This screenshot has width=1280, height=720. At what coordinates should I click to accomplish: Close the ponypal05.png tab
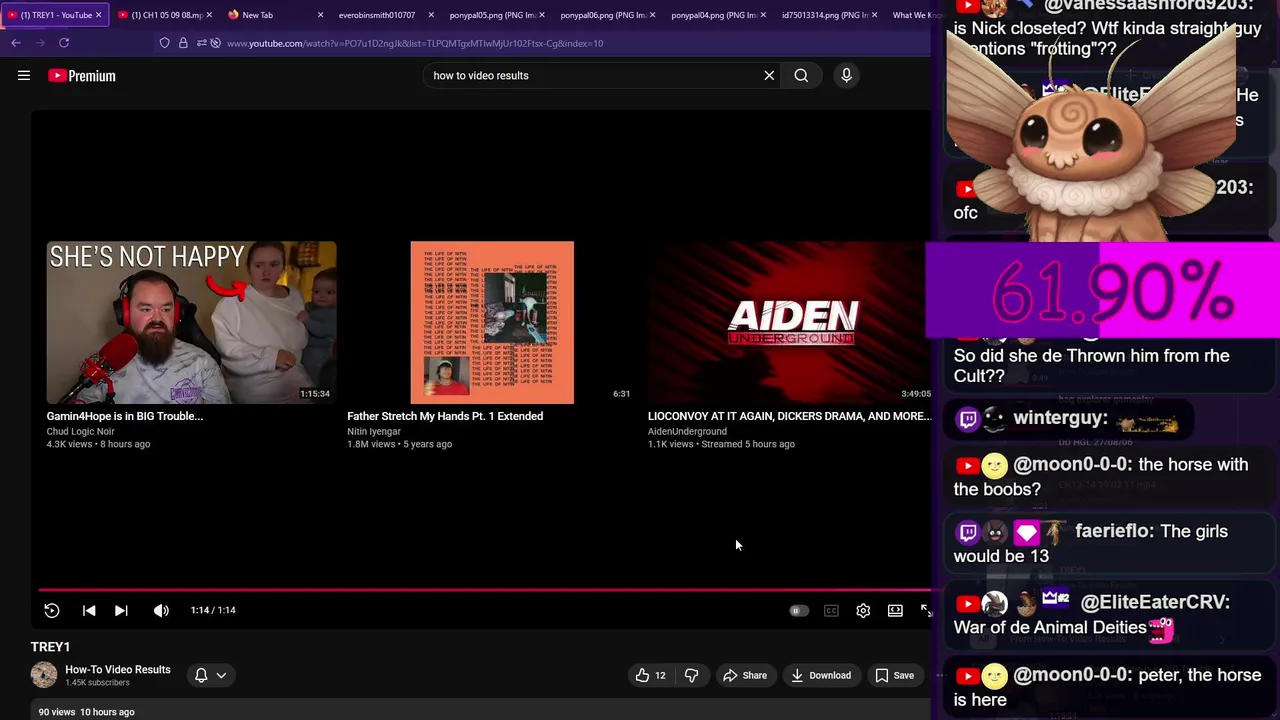pos(542,15)
